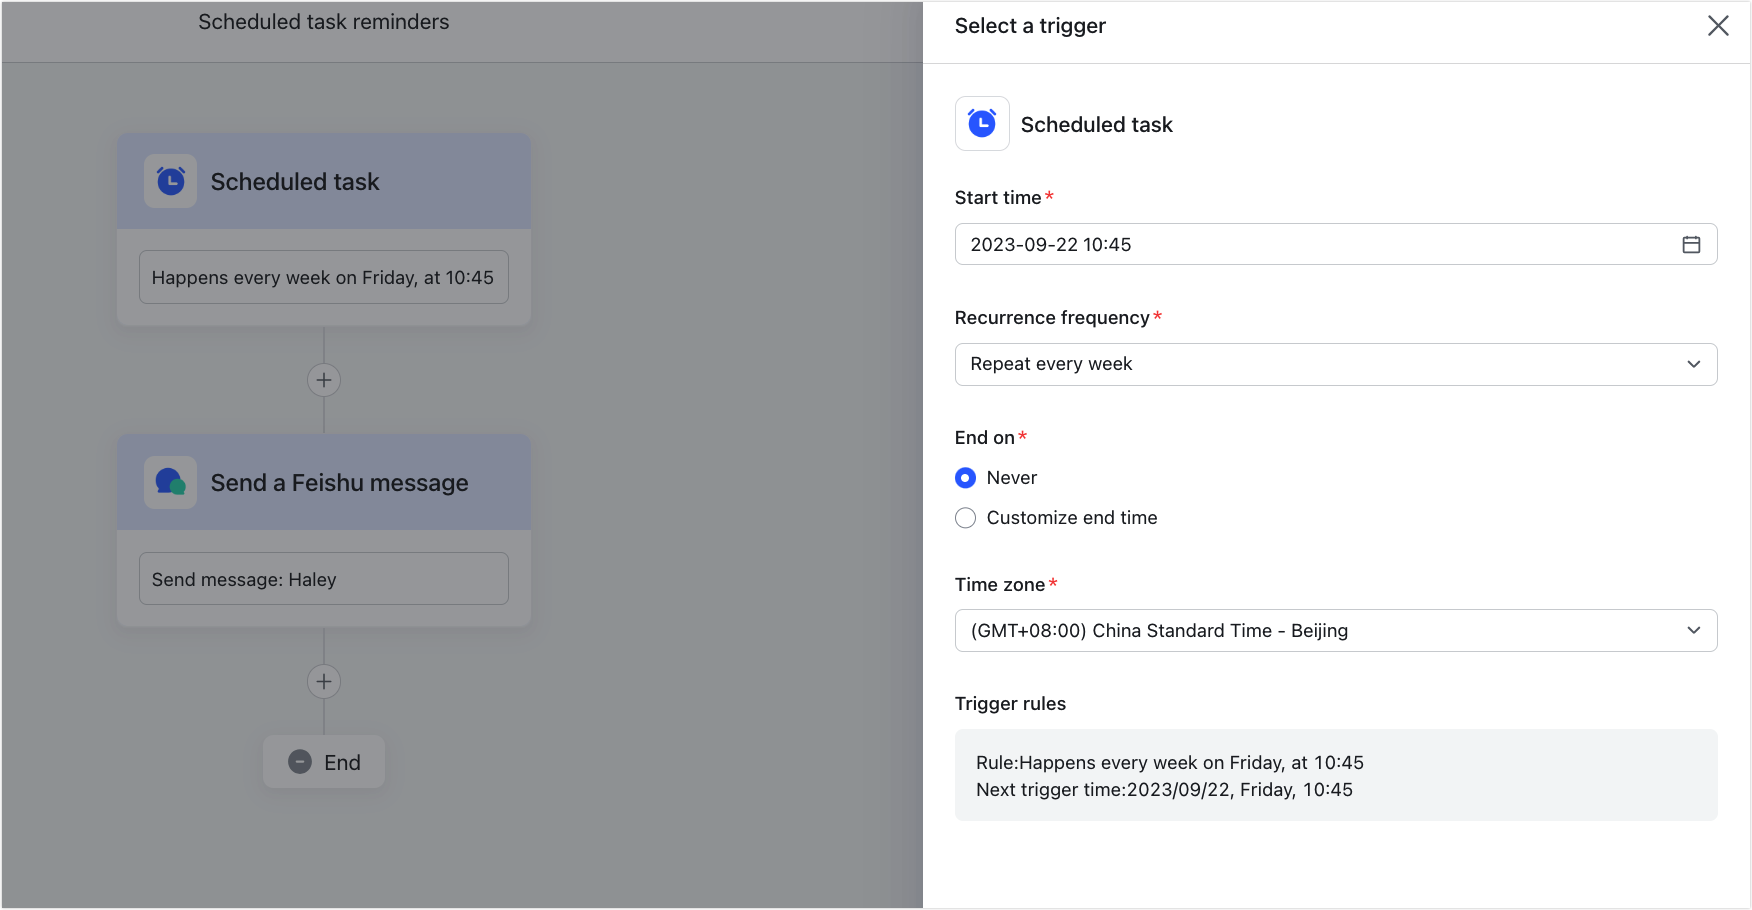1752x910 pixels.
Task: Select the Send a Feishu message node
Action: 324,531
